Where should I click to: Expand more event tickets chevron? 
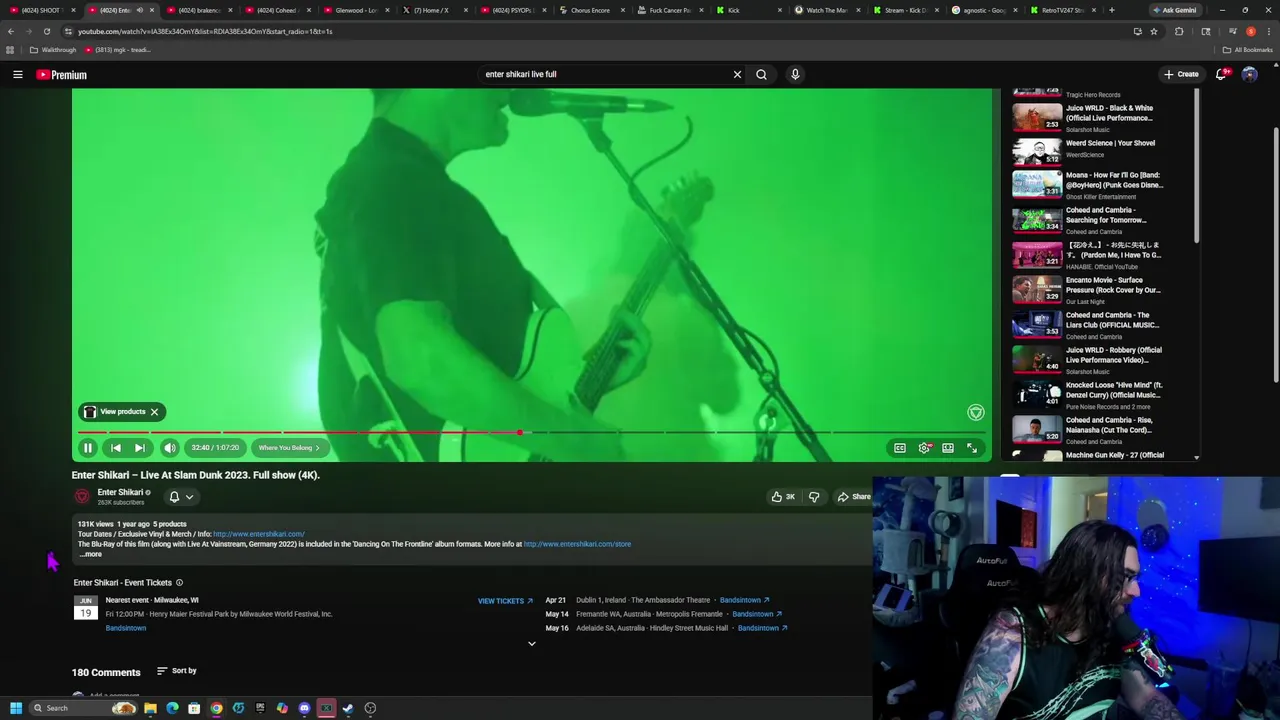[531, 644]
